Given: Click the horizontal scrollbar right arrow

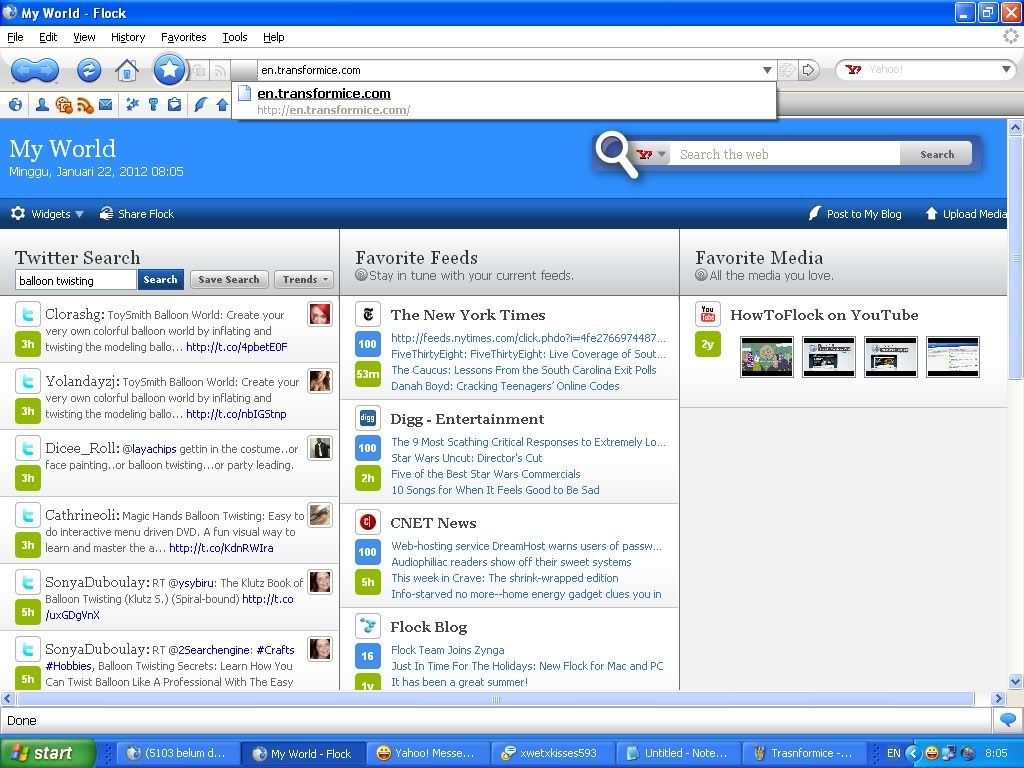Looking at the screenshot, I should coord(998,698).
